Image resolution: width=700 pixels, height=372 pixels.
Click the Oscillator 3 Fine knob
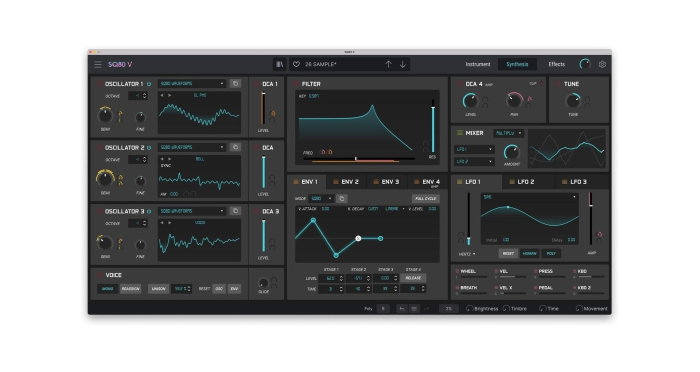(140, 245)
